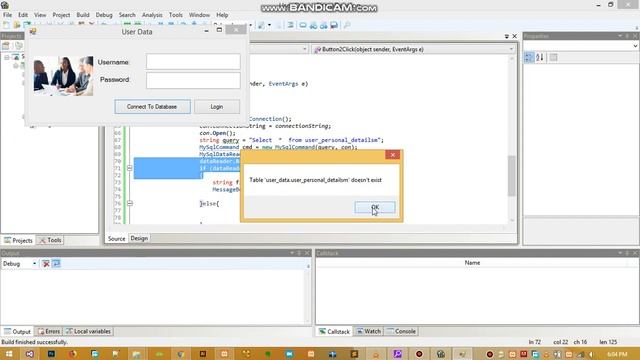This screenshot has height=360, width=640.
Task: Open the Help menu
Action: coord(222,15)
